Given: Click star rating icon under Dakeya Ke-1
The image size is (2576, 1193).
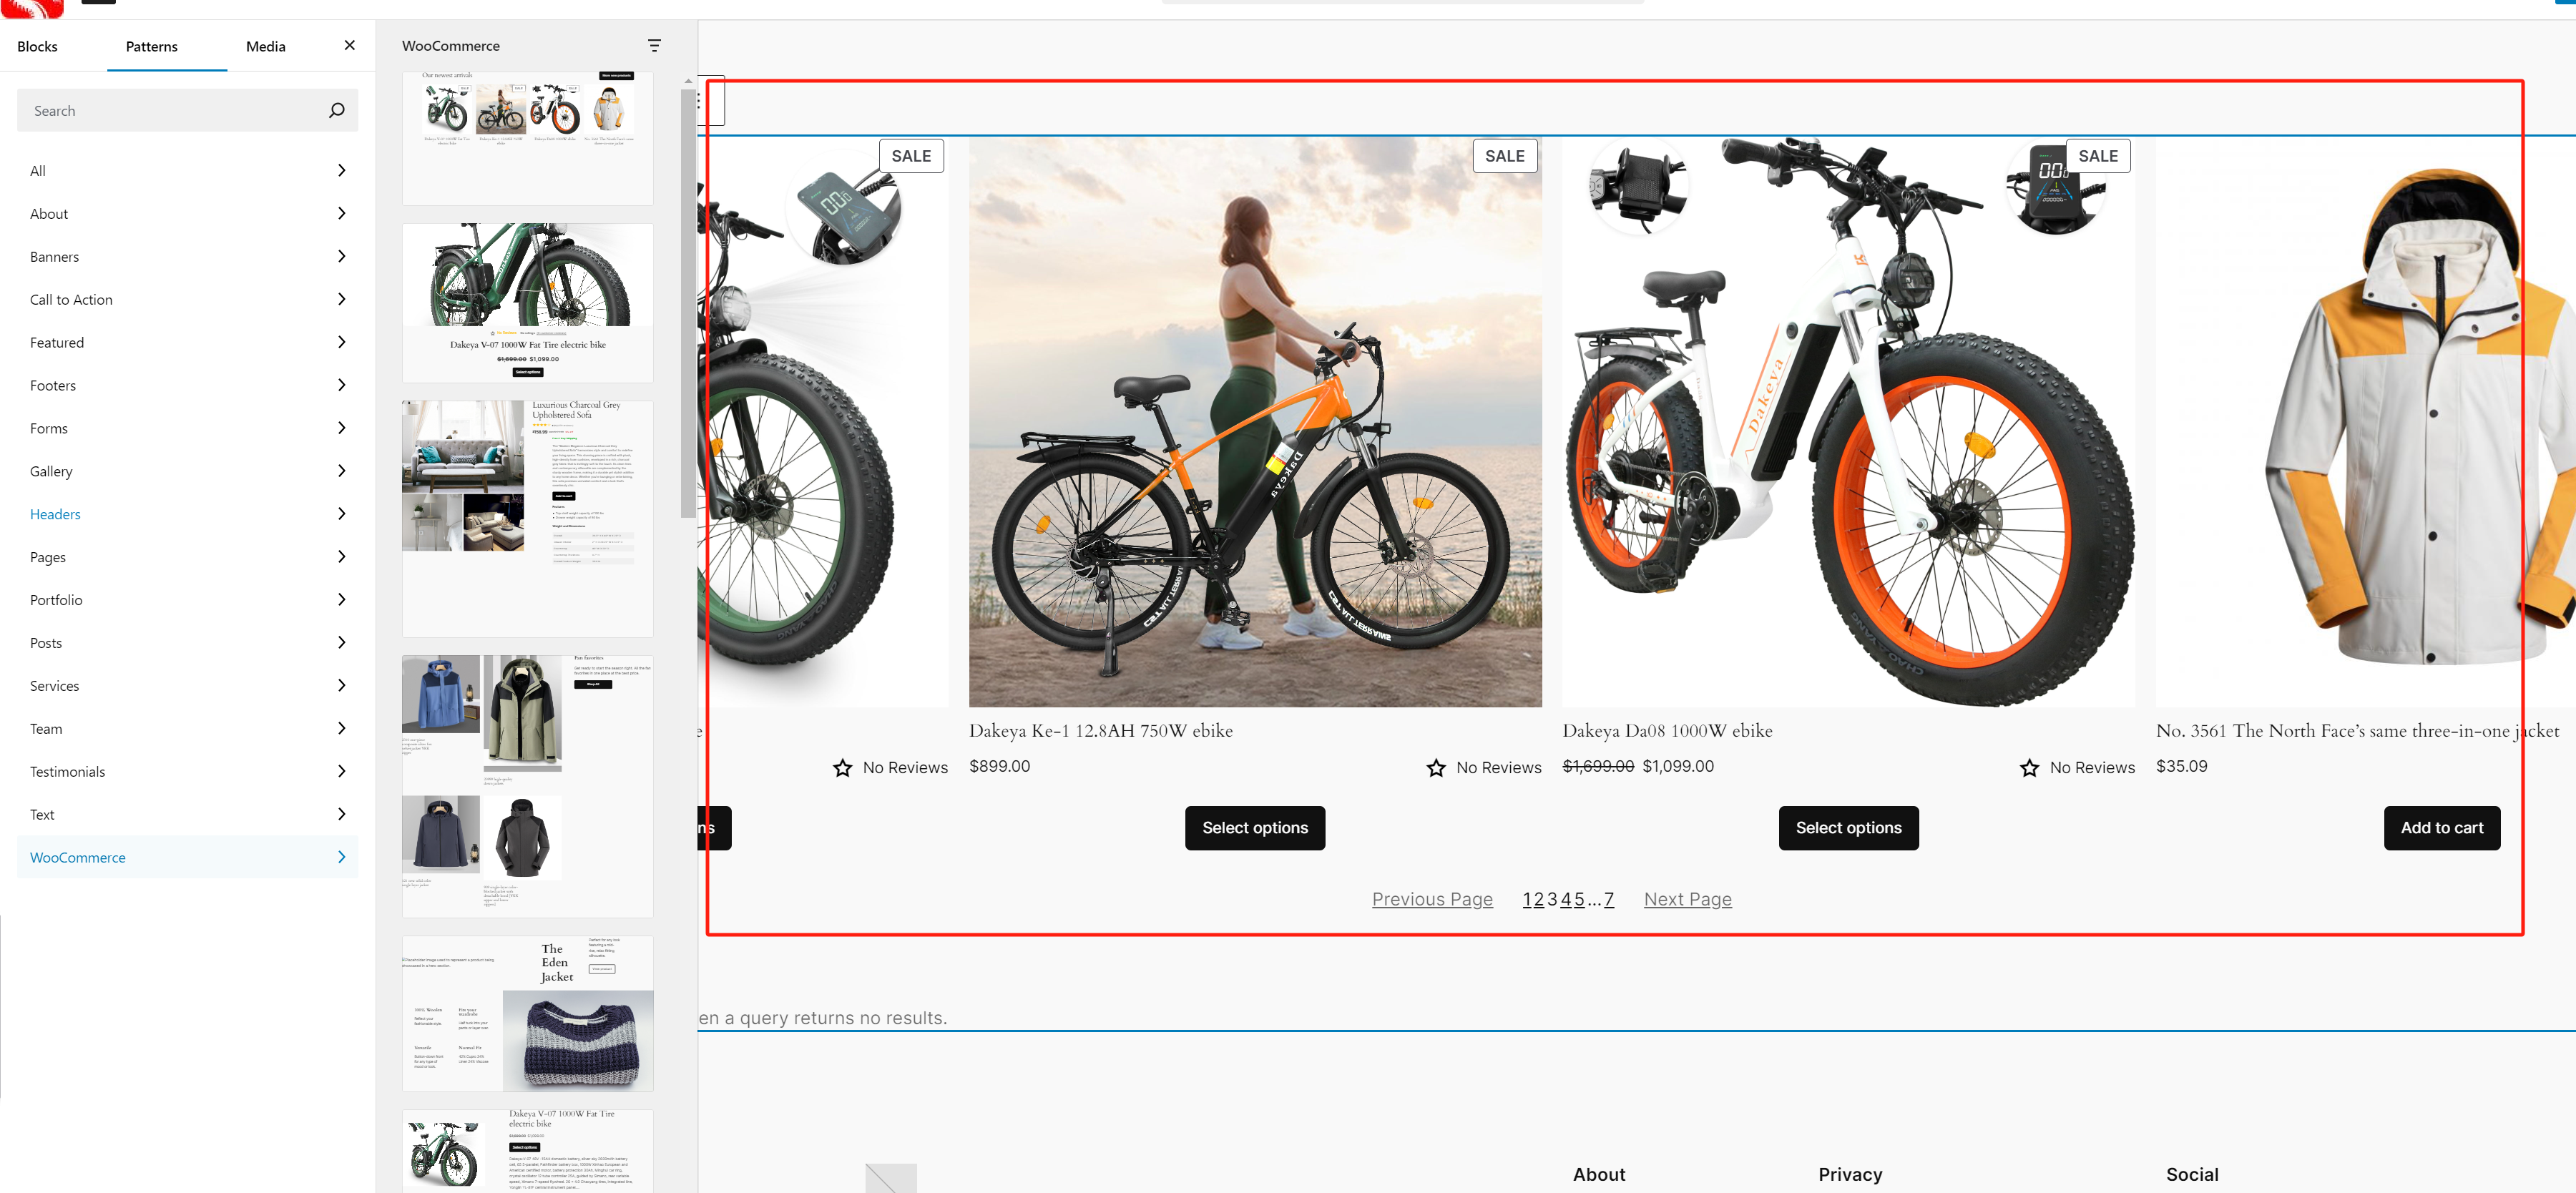Looking at the screenshot, I should pyautogui.click(x=1436, y=768).
